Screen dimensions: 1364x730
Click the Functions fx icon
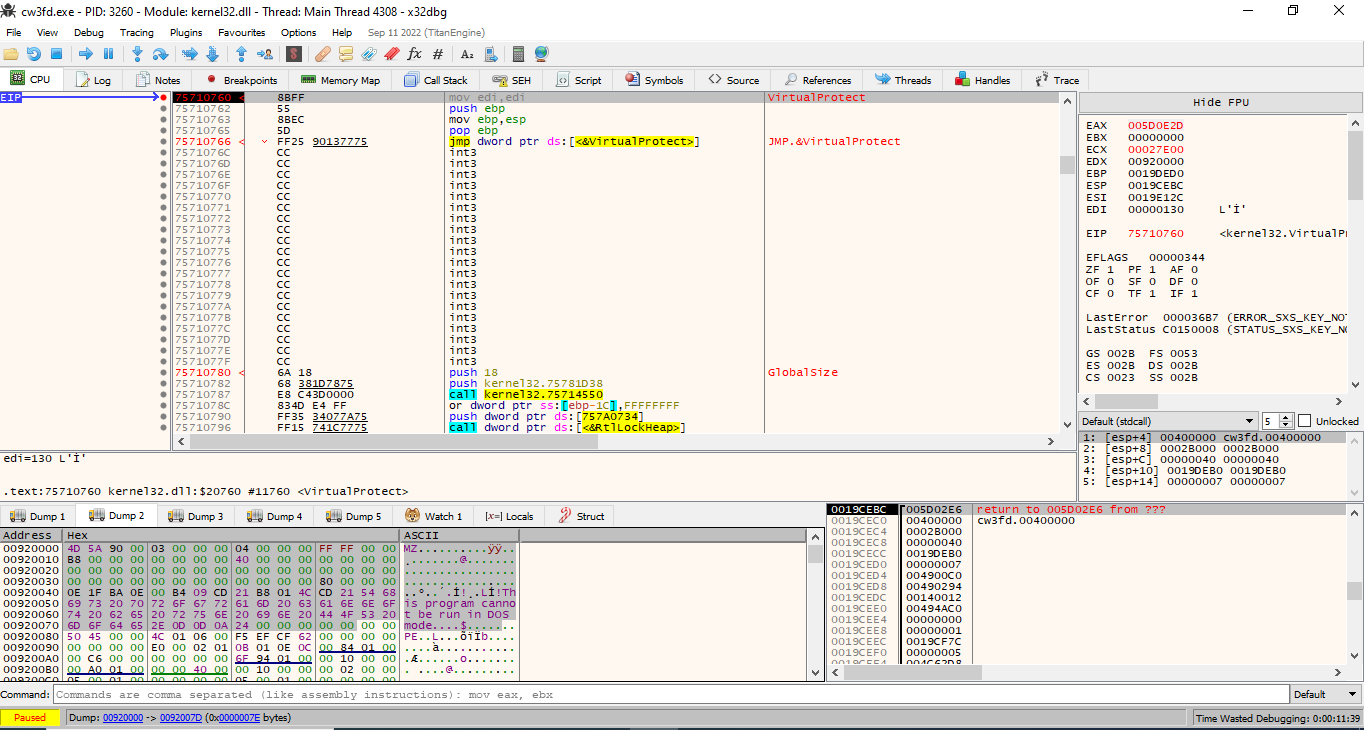414,54
